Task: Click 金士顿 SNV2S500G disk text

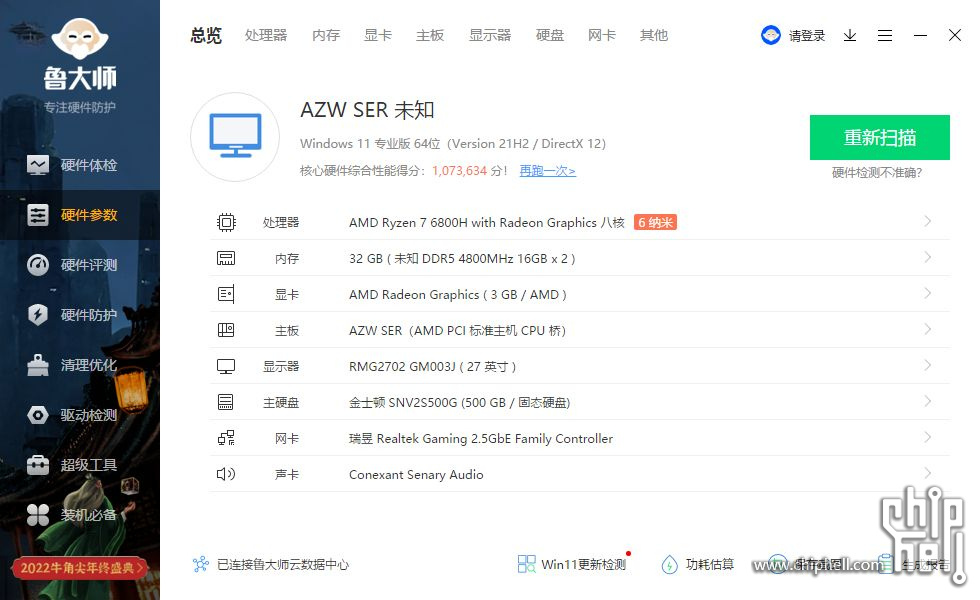Action: click(x=459, y=402)
